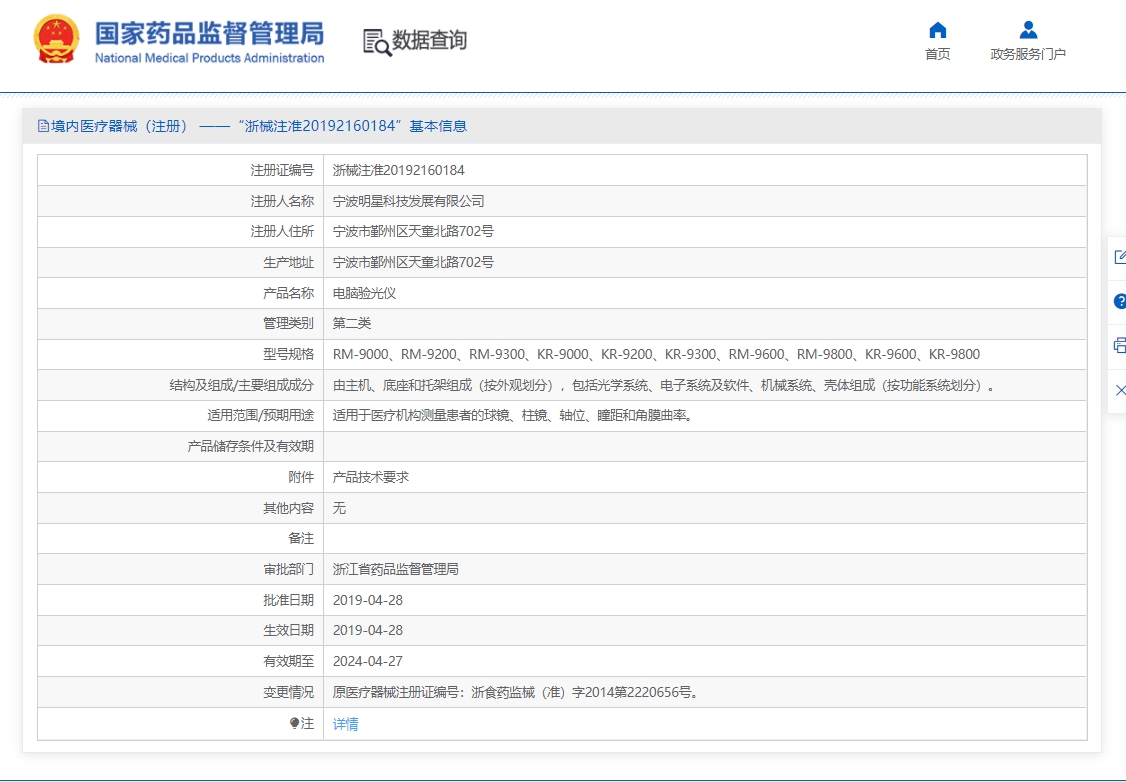
Task: Click 第二类 management category value
Action: (352, 323)
